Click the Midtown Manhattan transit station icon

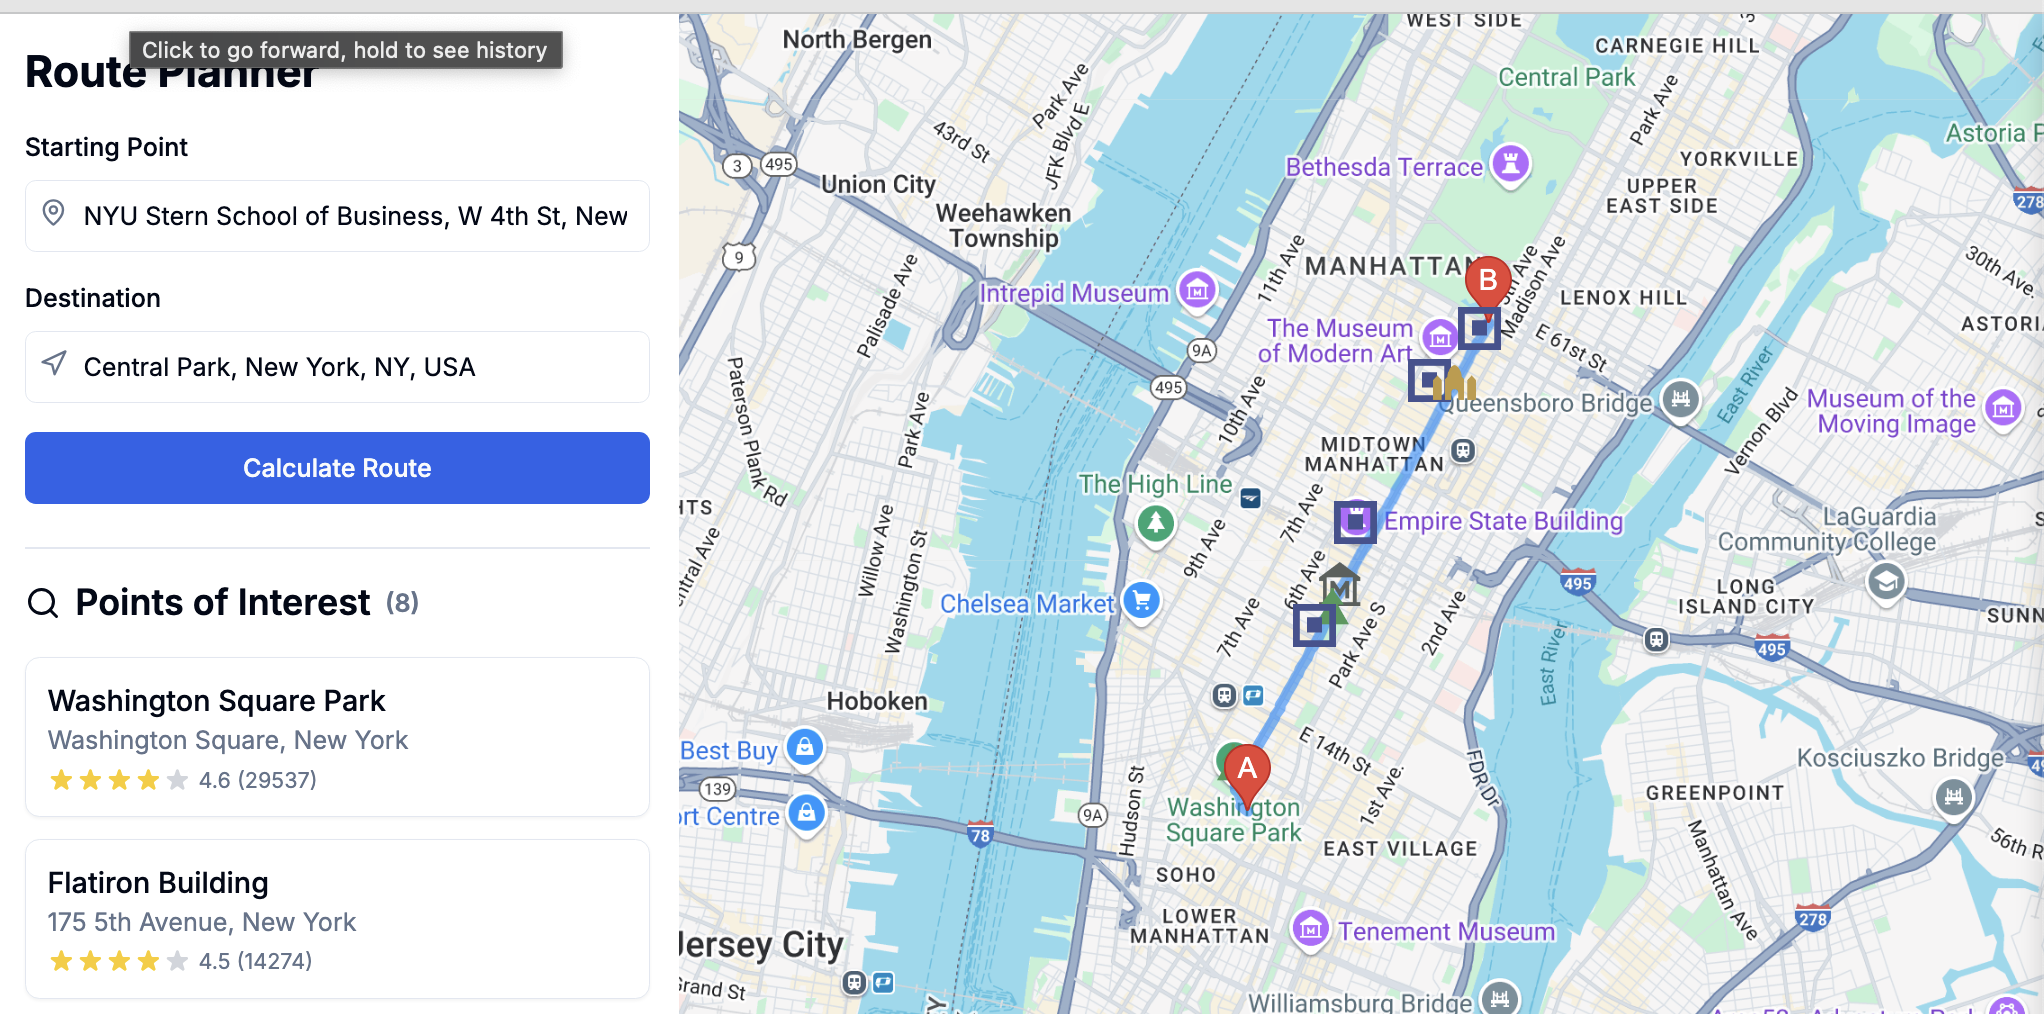(1463, 451)
